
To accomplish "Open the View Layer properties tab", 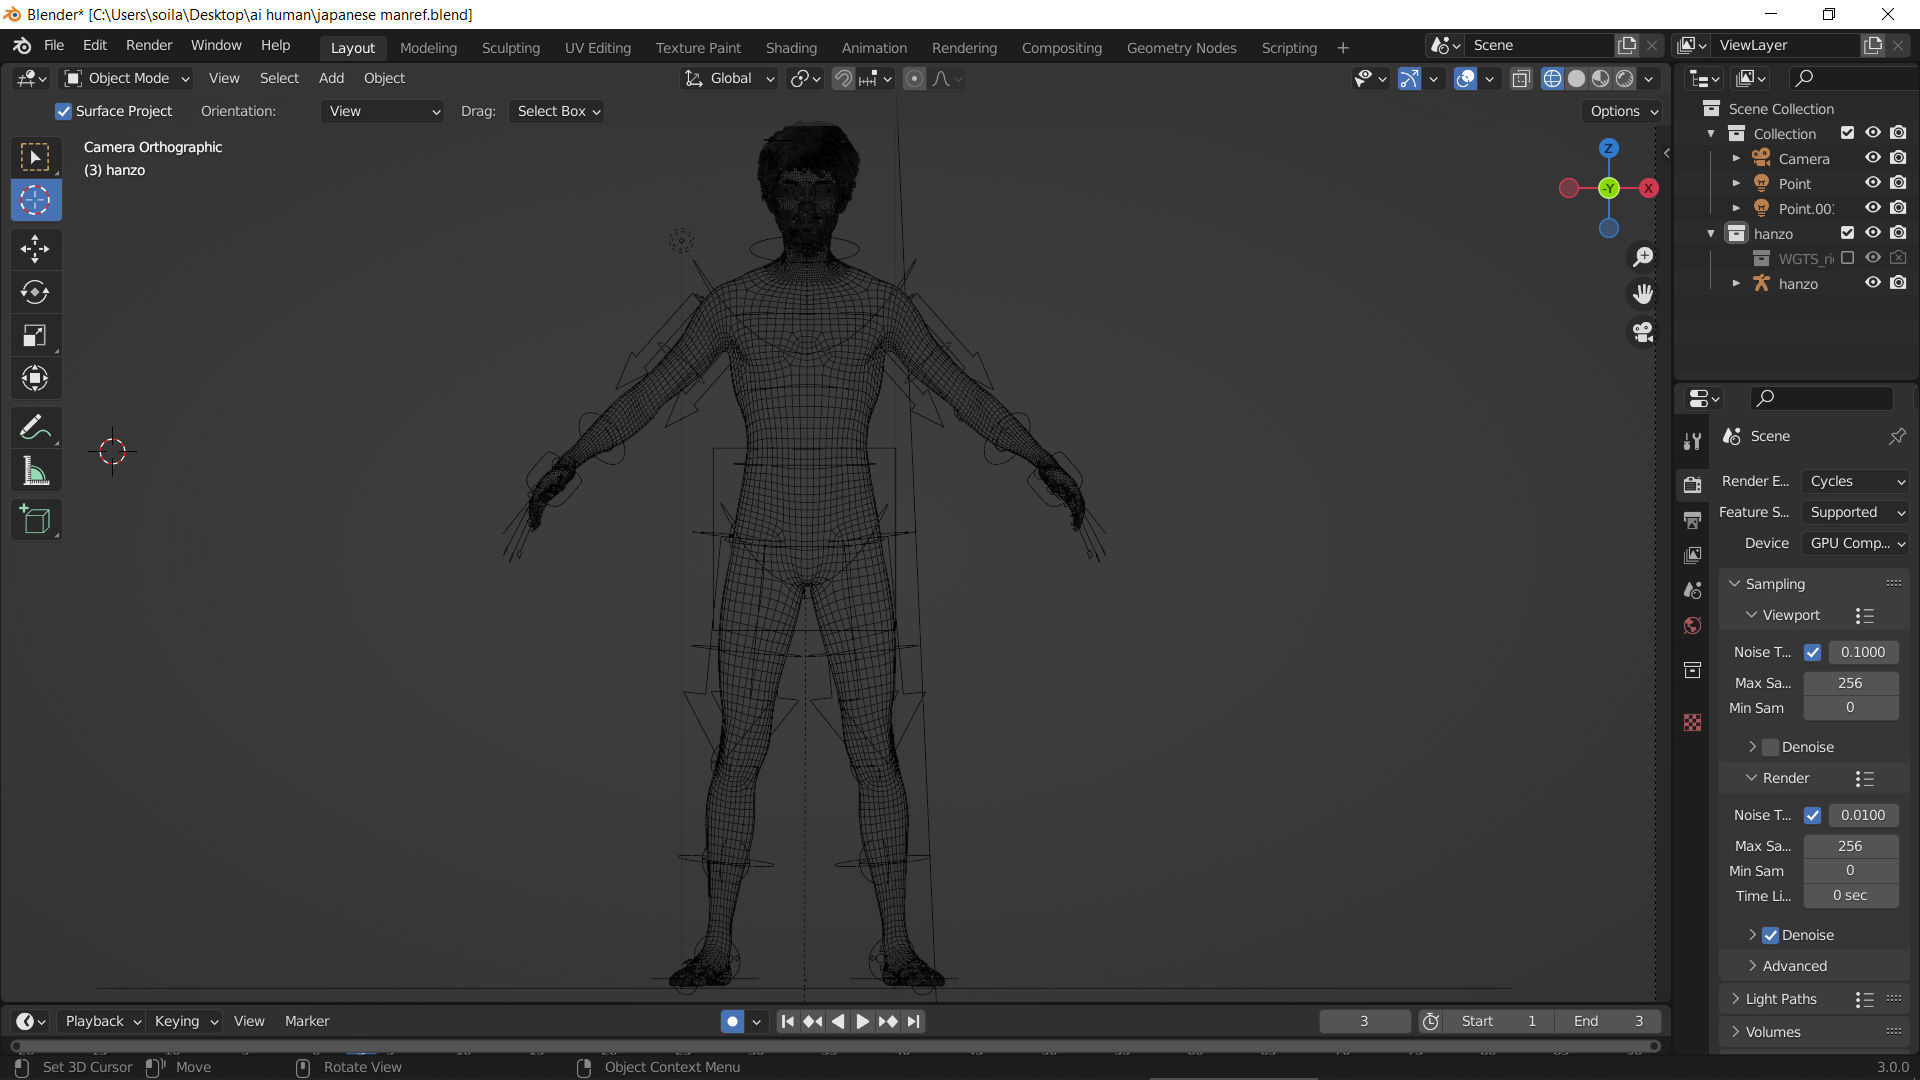I will coord(1692,555).
